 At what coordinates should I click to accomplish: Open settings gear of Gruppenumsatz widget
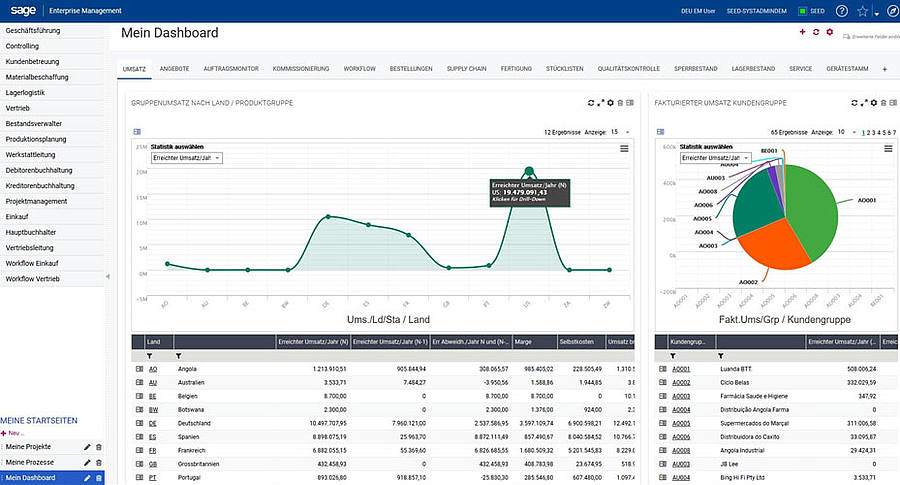(x=610, y=103)
